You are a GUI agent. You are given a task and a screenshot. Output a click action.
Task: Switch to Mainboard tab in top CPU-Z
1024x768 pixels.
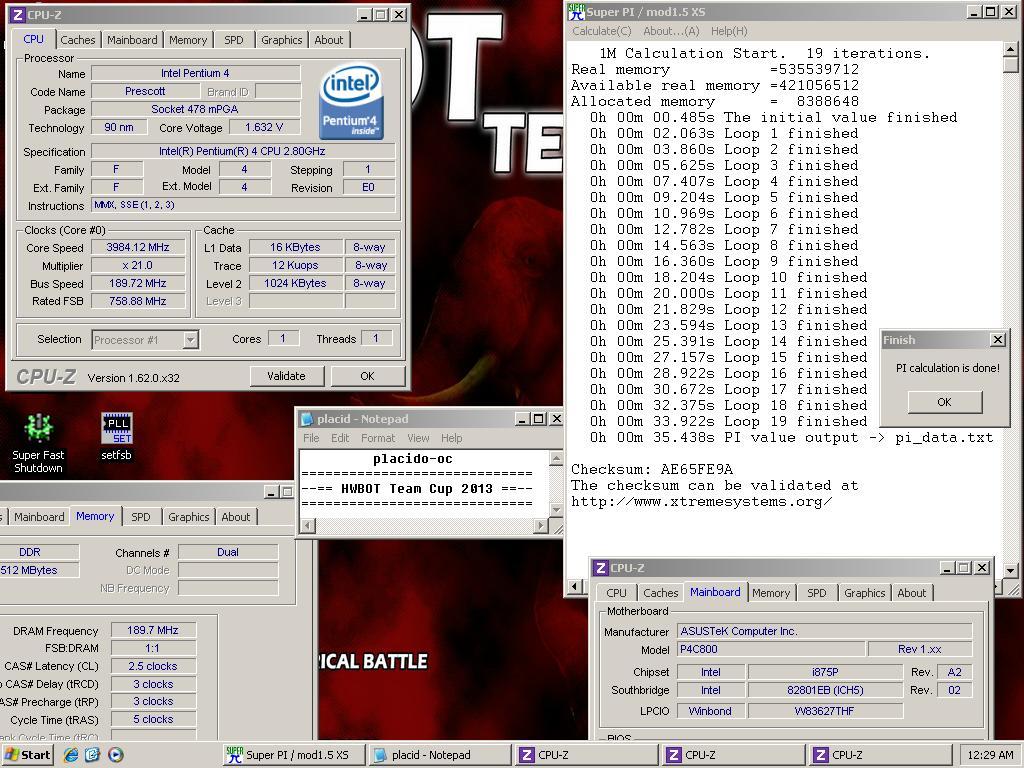pyautogui.click(x=133, y=40)
